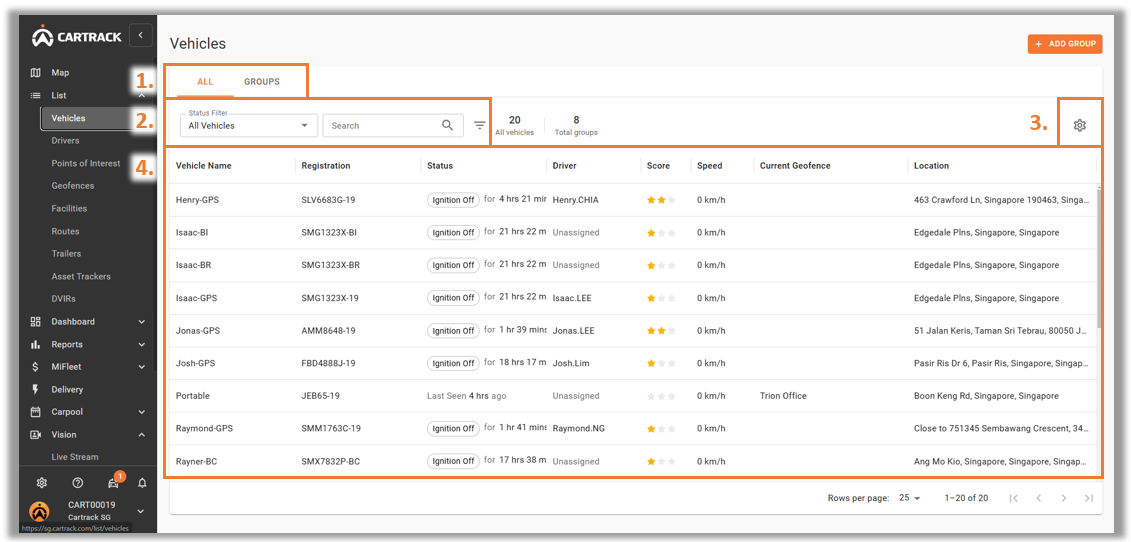1131x542 pixels.
Task: Open the Status Filter dropdown
Action: 249,125
